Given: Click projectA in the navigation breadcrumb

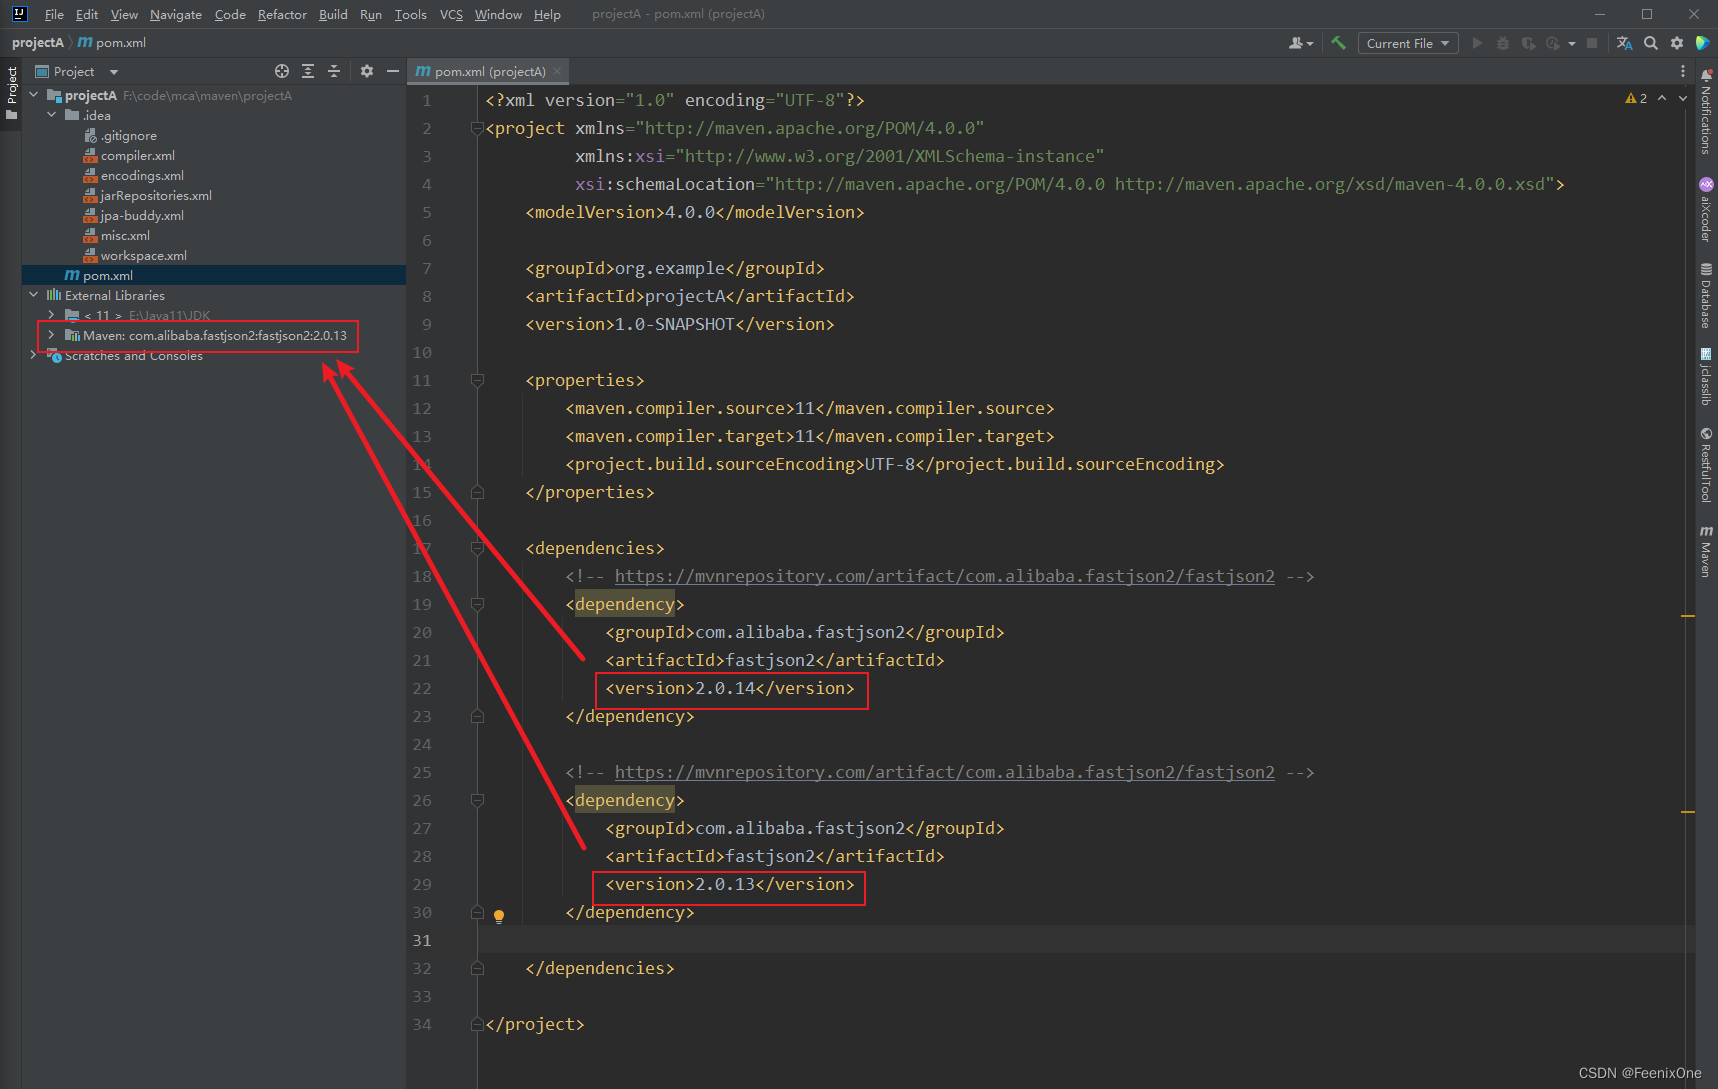Looking at the screenshot, I should pos(37,43).
